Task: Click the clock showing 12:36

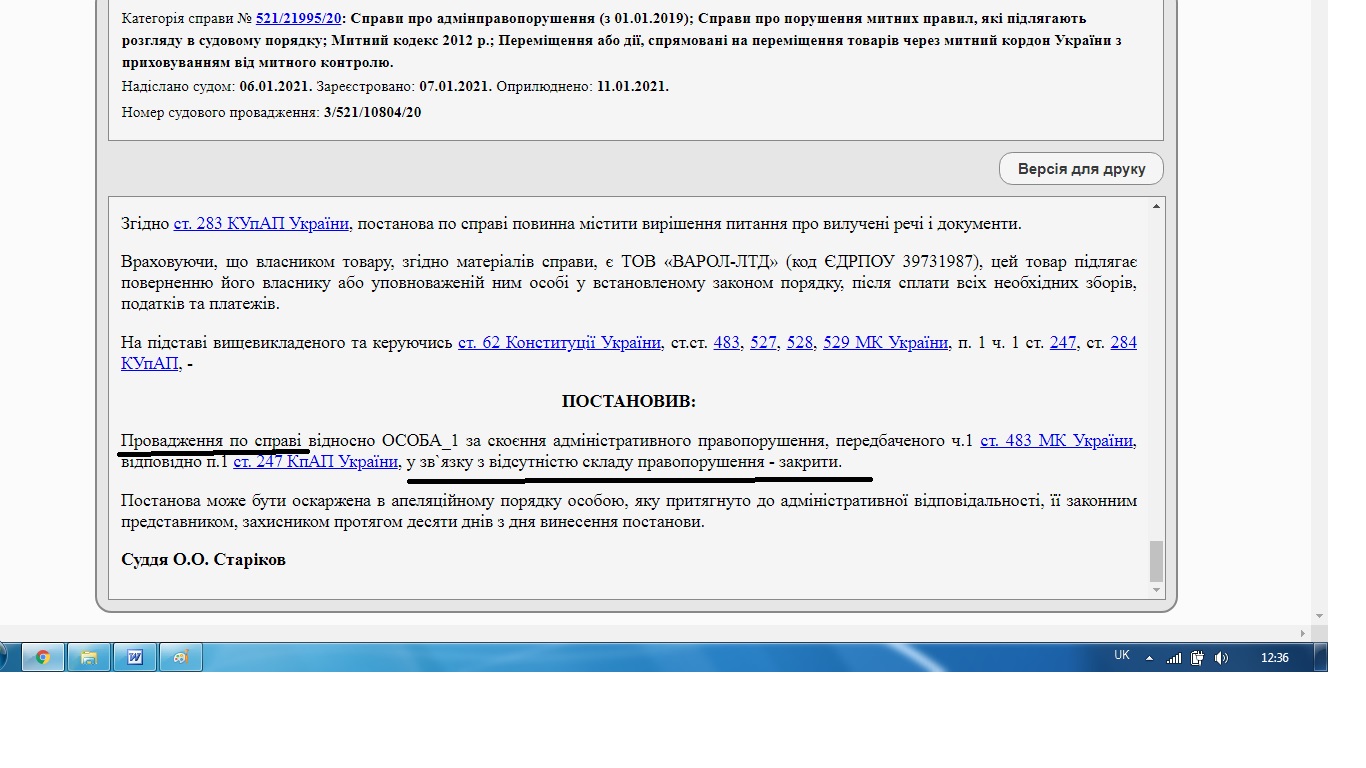Action: 1274,658
